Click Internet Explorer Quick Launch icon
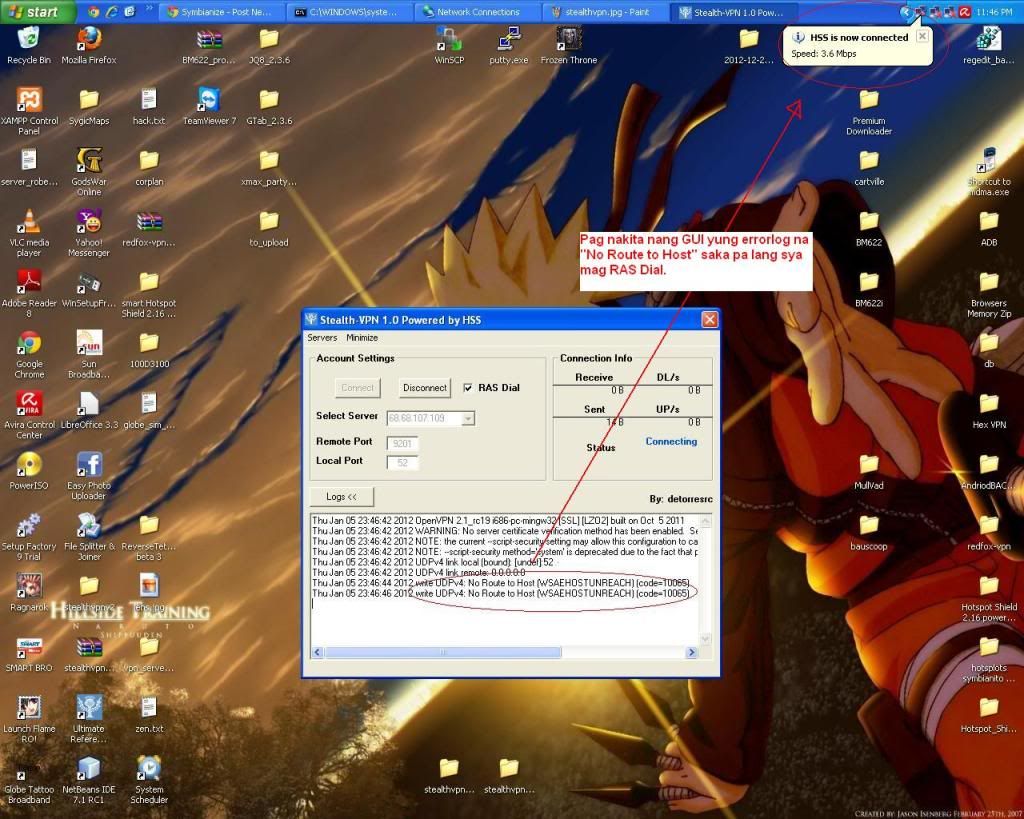This screenshot has height=819, width=1024. click(112, 12)
